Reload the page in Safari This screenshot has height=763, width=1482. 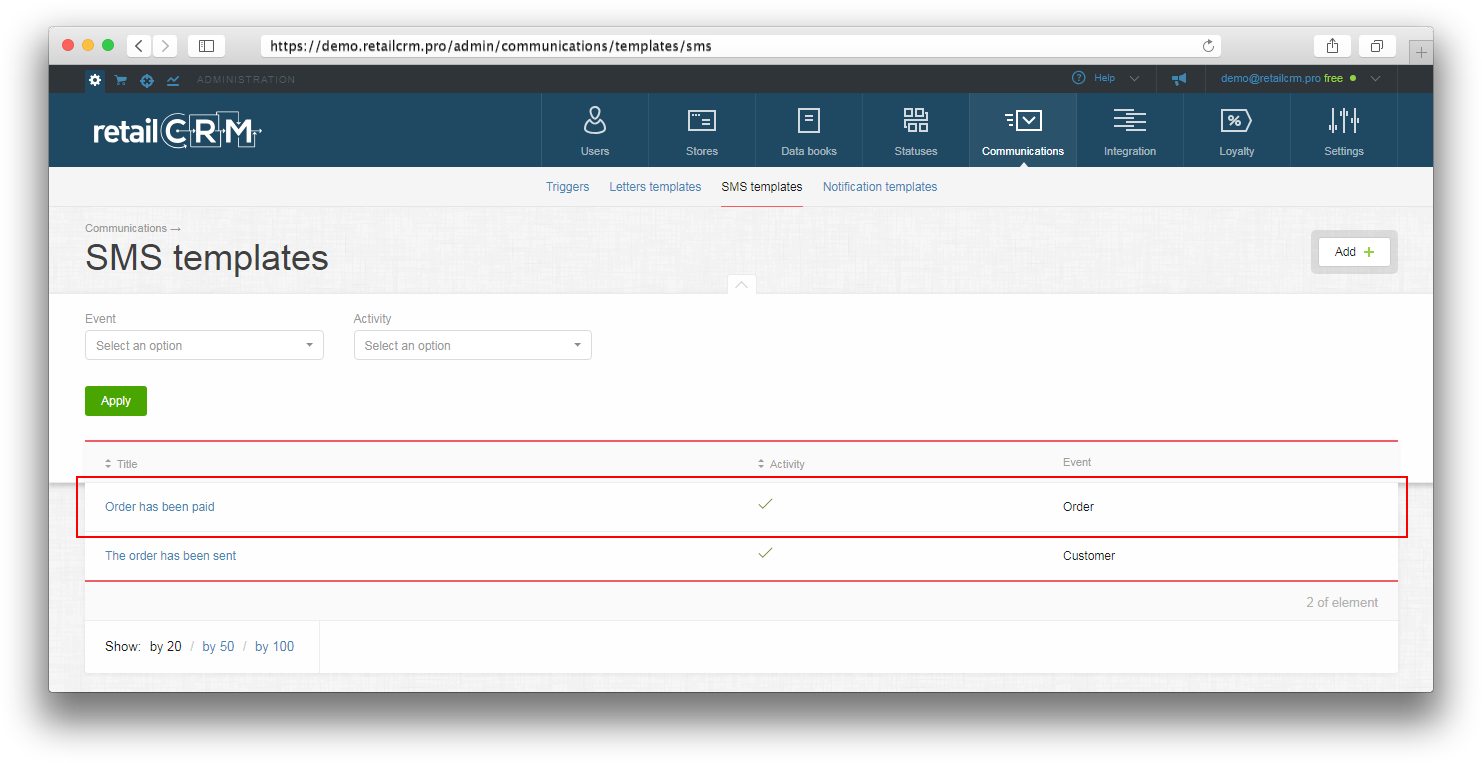(1208, 46)
